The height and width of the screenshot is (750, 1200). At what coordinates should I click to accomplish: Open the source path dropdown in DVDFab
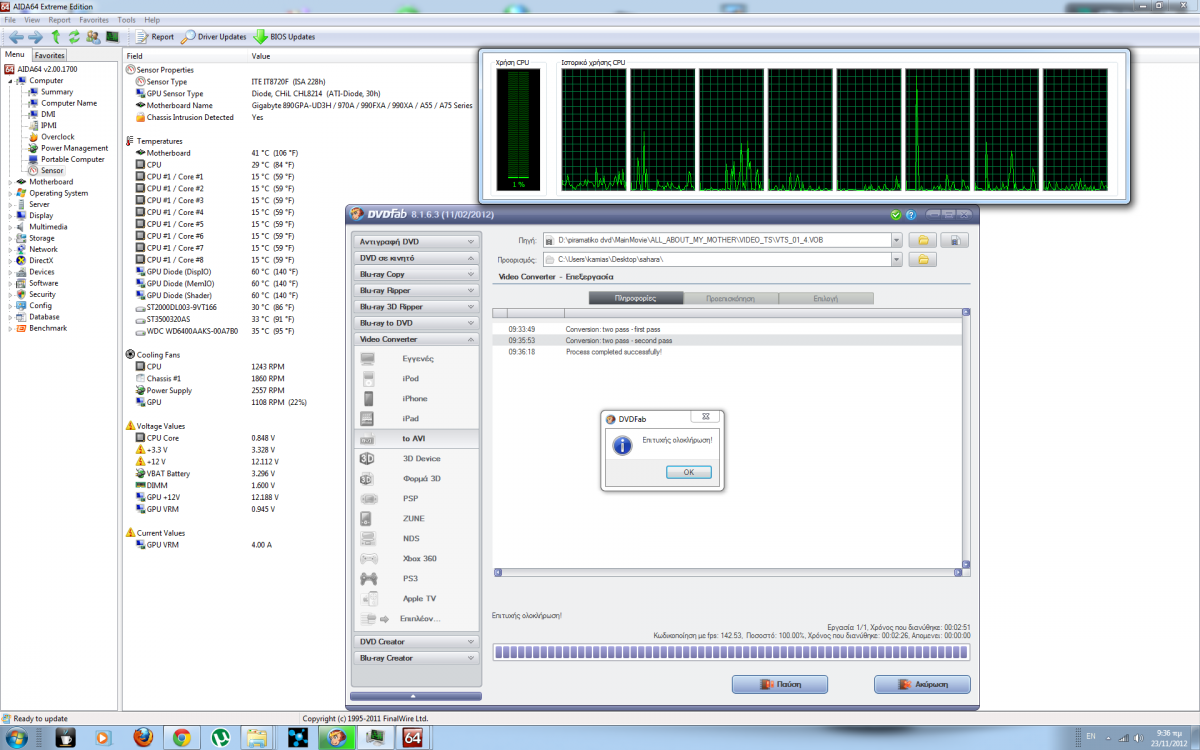[896, 240]
